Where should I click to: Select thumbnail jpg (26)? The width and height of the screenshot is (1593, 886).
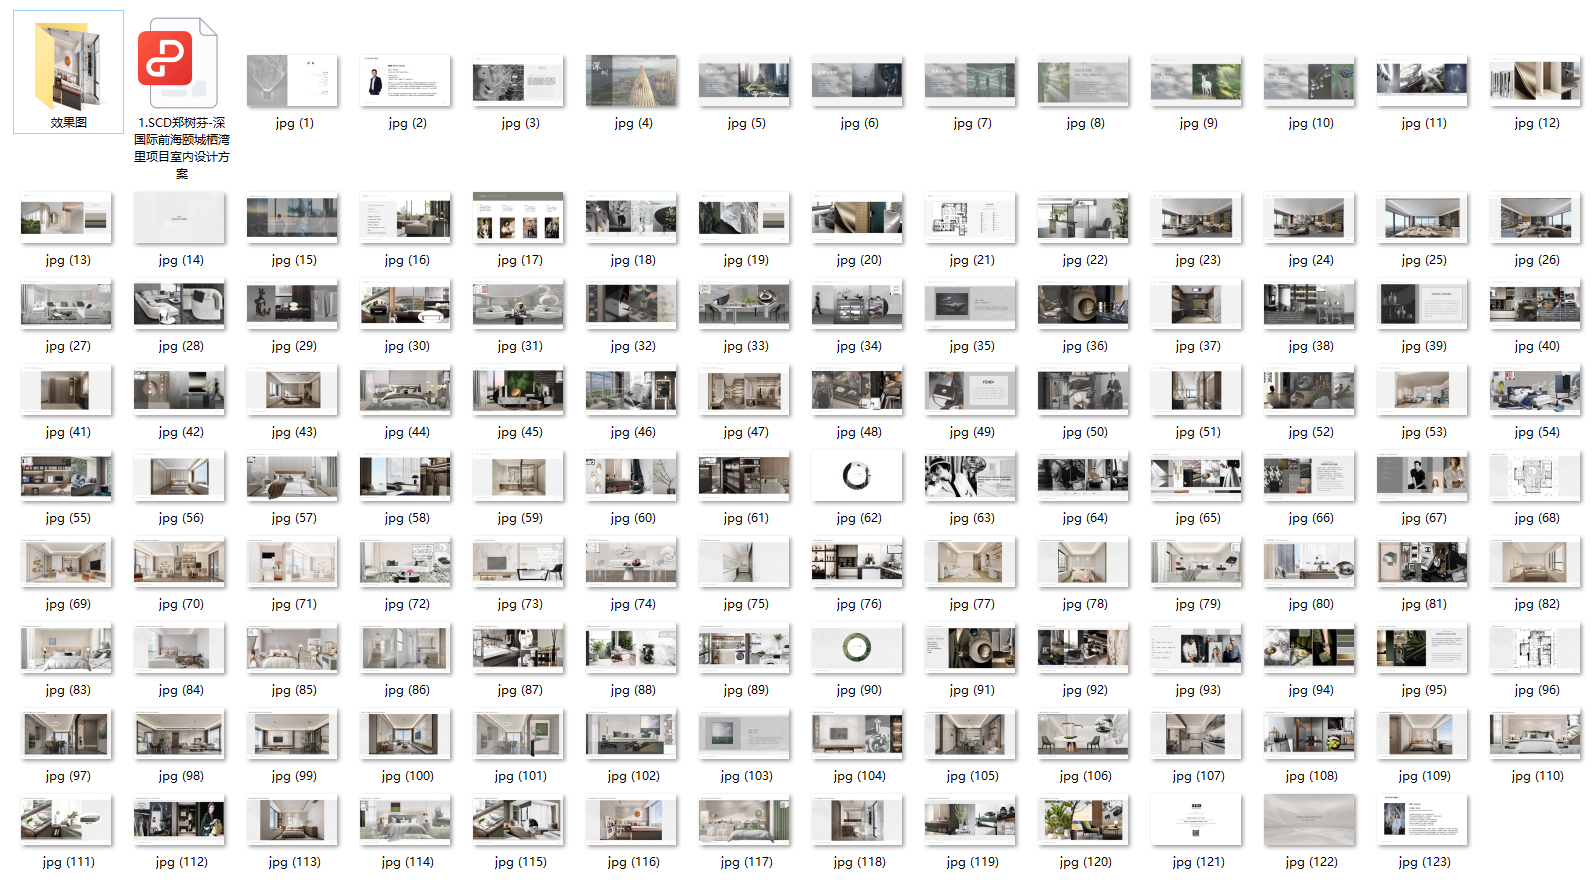[1536, 218]
